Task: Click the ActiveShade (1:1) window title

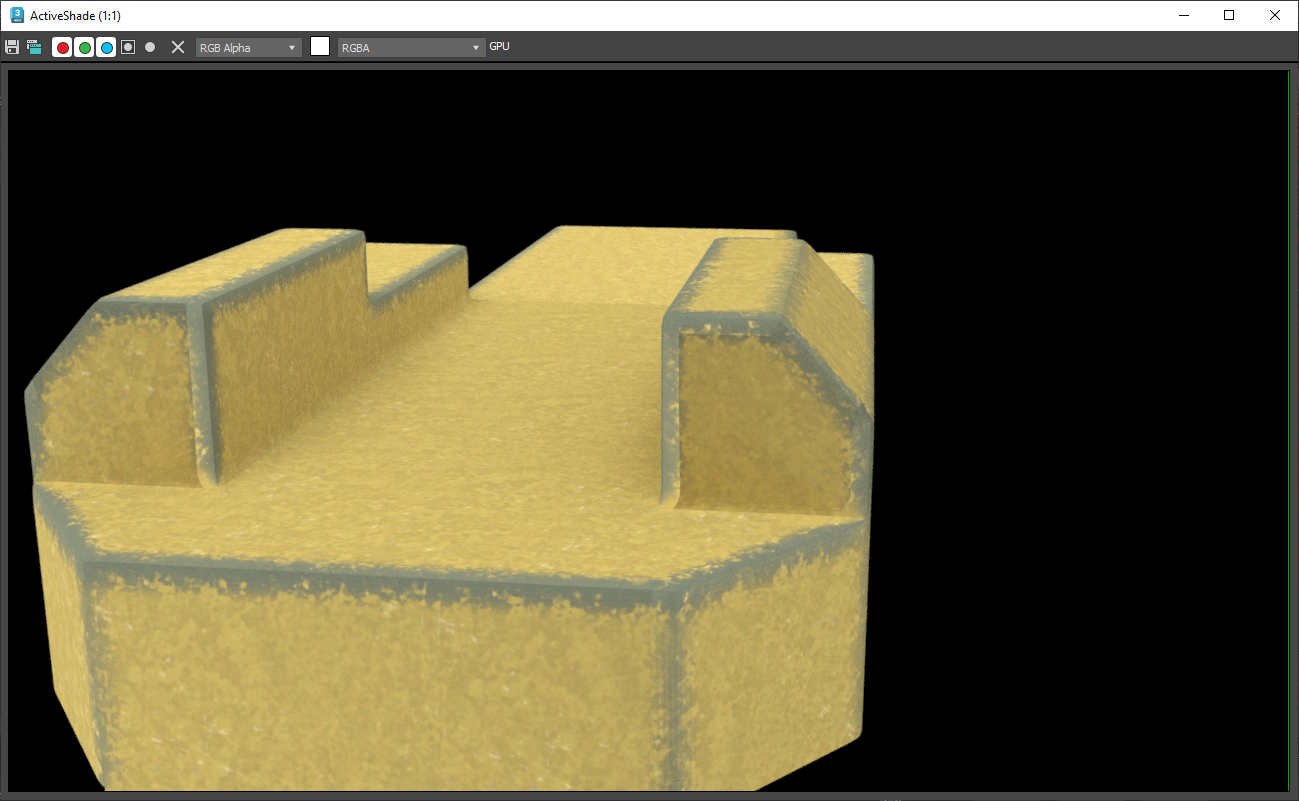Action: point(78,16)
